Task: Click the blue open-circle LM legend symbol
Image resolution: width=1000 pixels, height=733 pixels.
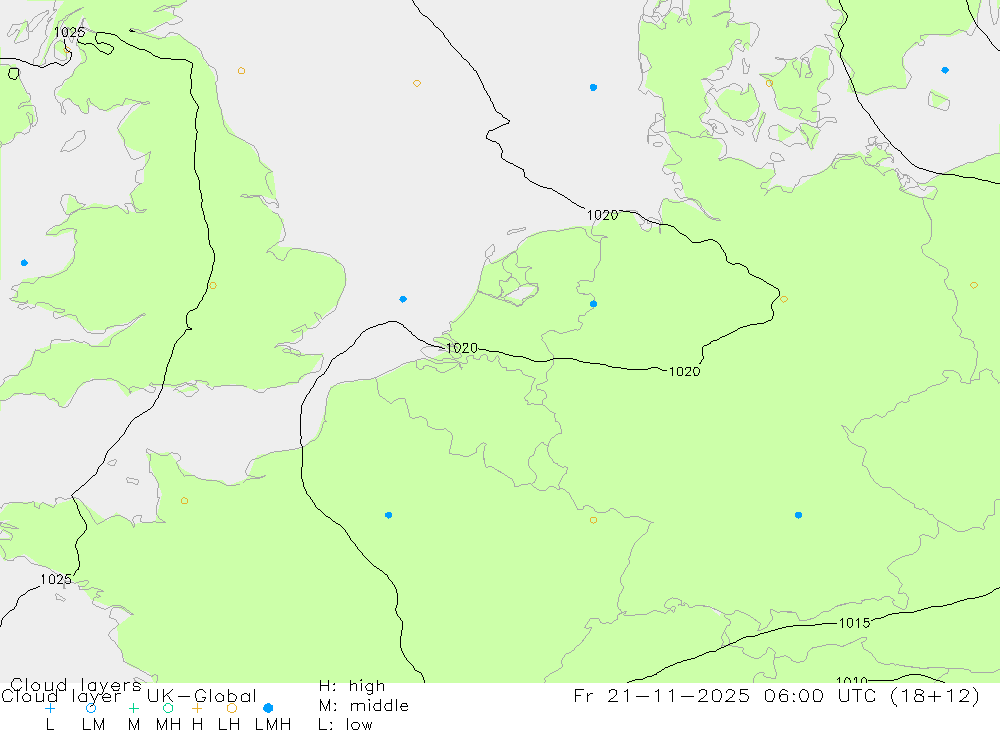Action: (91, 708)
